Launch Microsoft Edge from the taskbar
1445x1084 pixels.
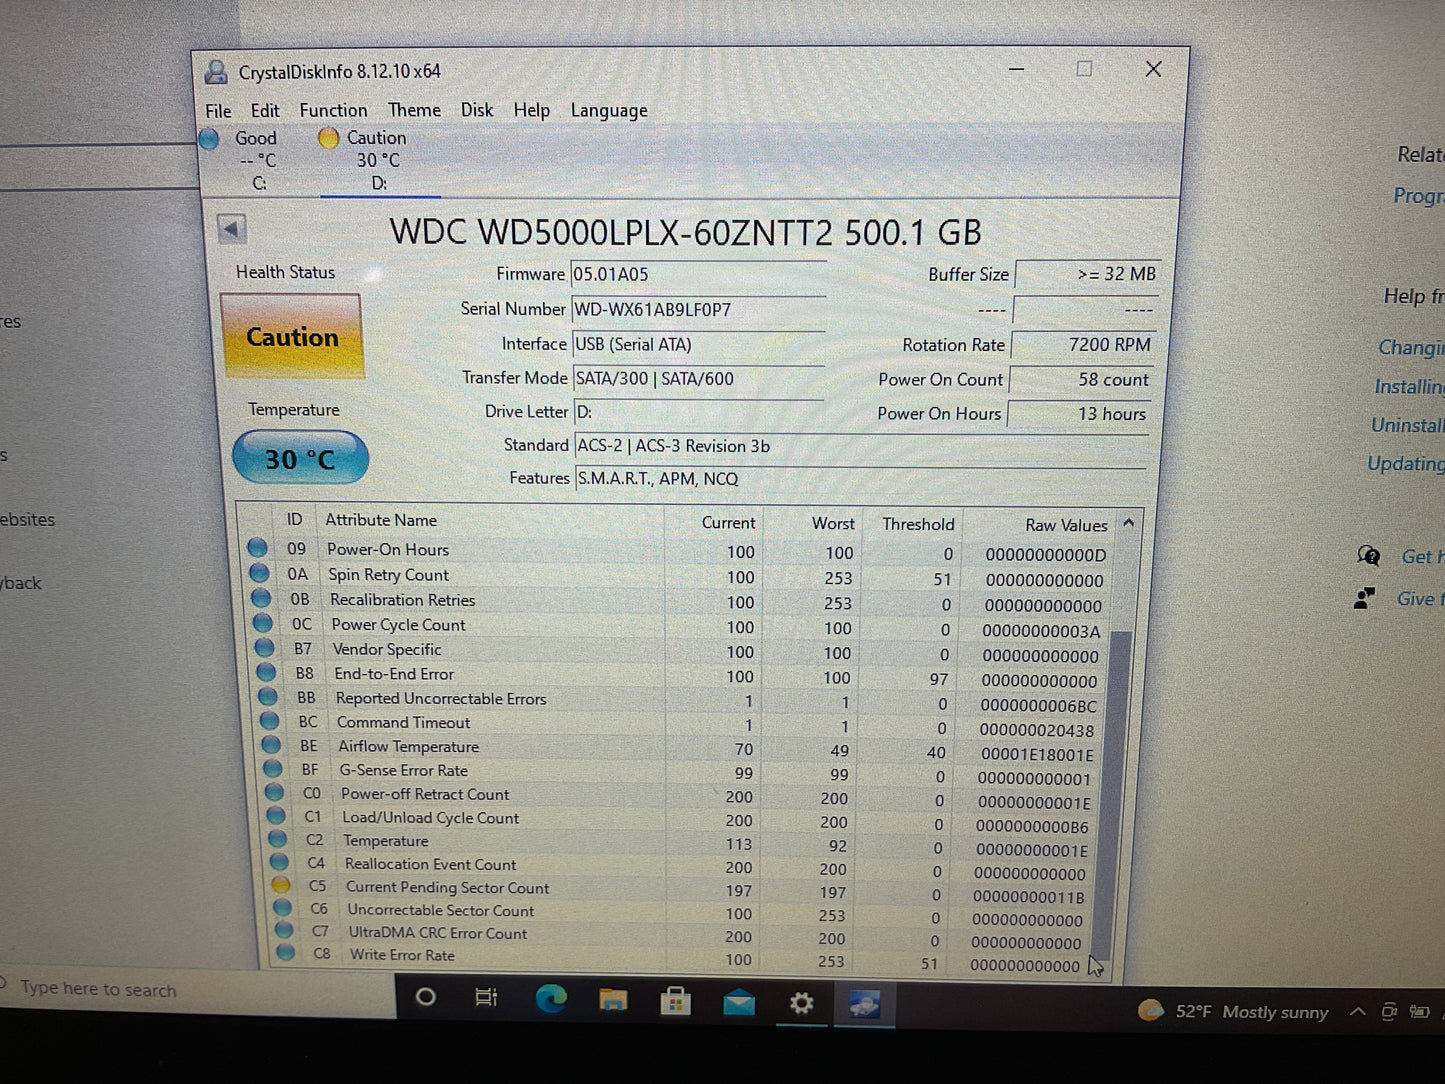click(x=551, y=998)
